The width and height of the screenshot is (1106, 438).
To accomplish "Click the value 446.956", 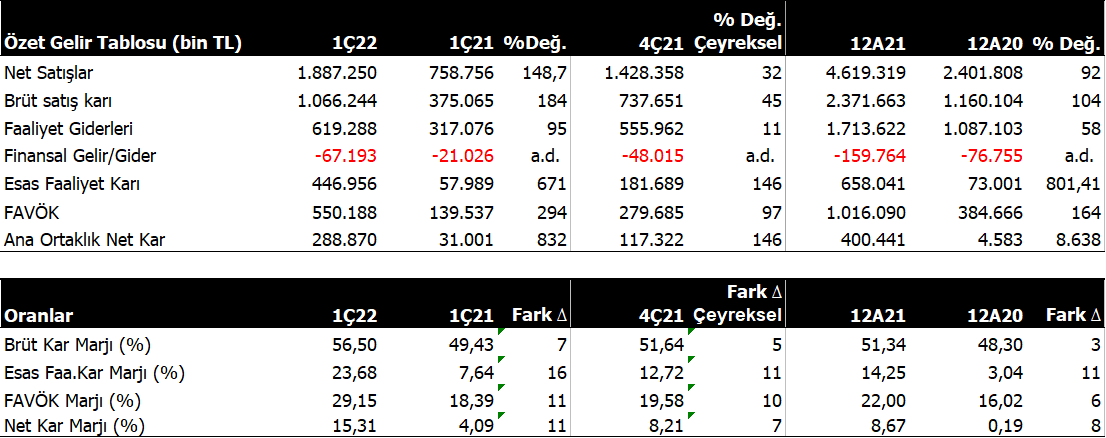I will [x=344, y=184].
